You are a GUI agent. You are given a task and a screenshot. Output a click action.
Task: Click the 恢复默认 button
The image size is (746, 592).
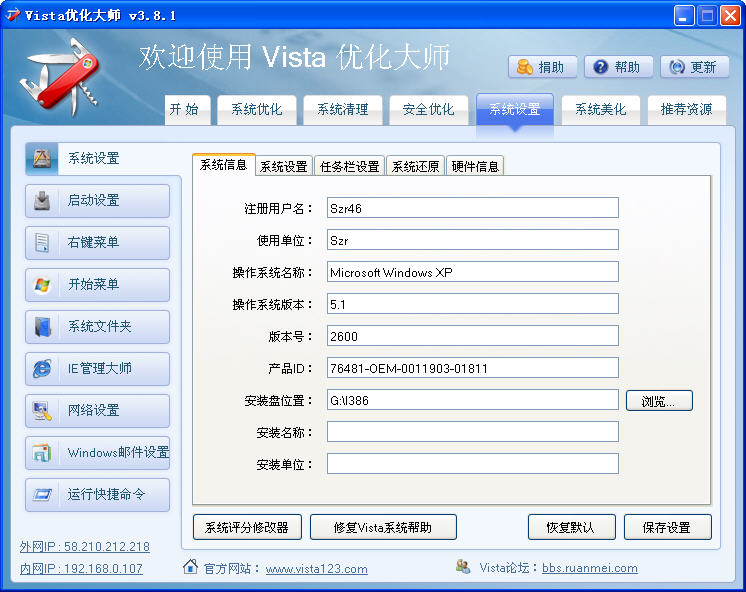[x=570, y=527]
